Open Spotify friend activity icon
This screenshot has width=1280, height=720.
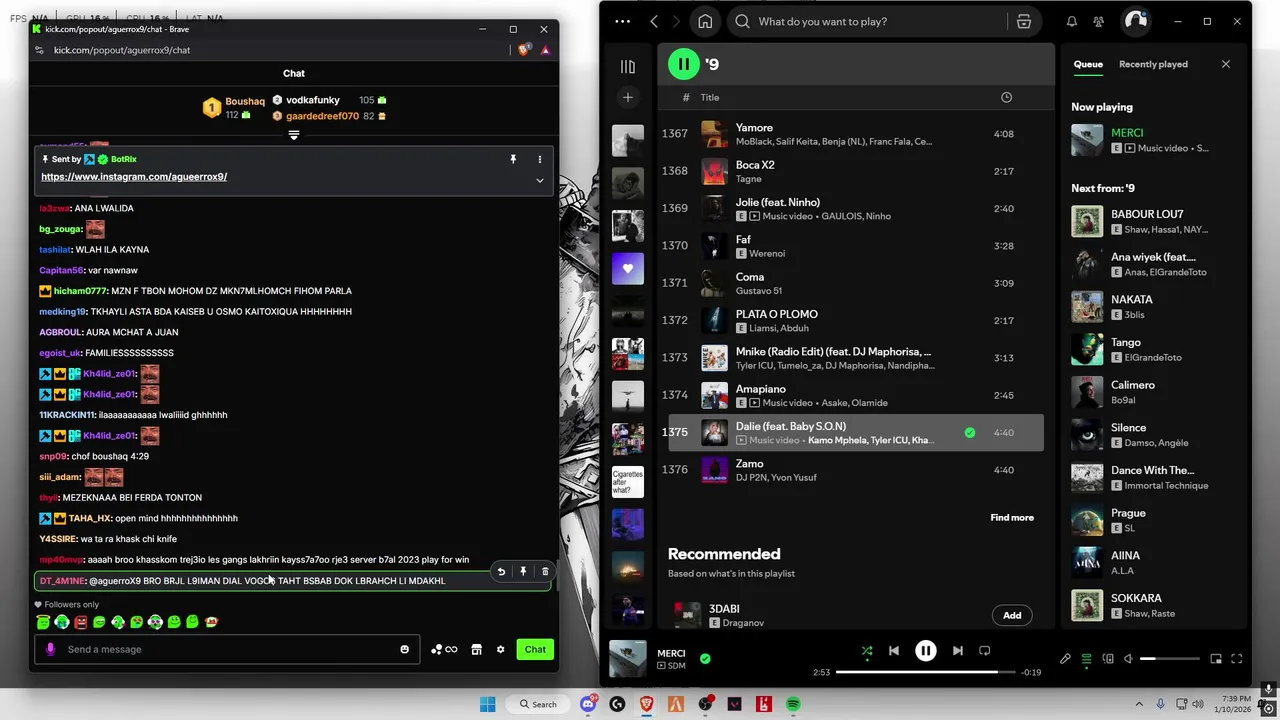tap(1099, 21)
